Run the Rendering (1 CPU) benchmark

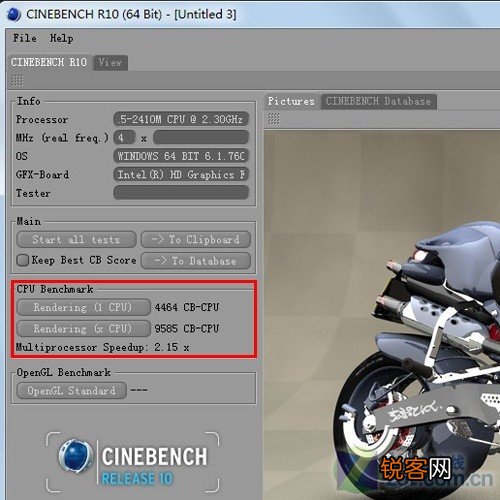coord(83,307)
